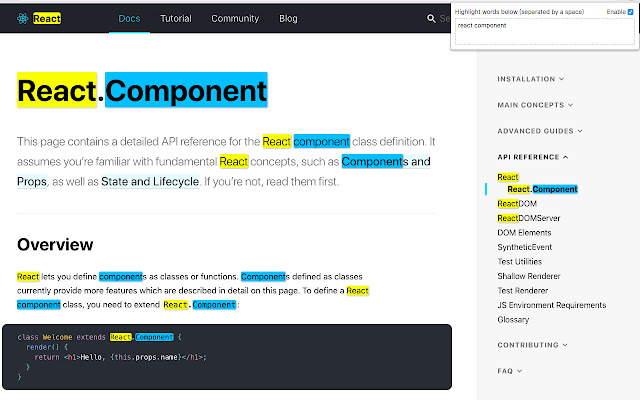Open the Test Utilities sidebar link
The width and height of the screenshot is (640, 400).
519,262
